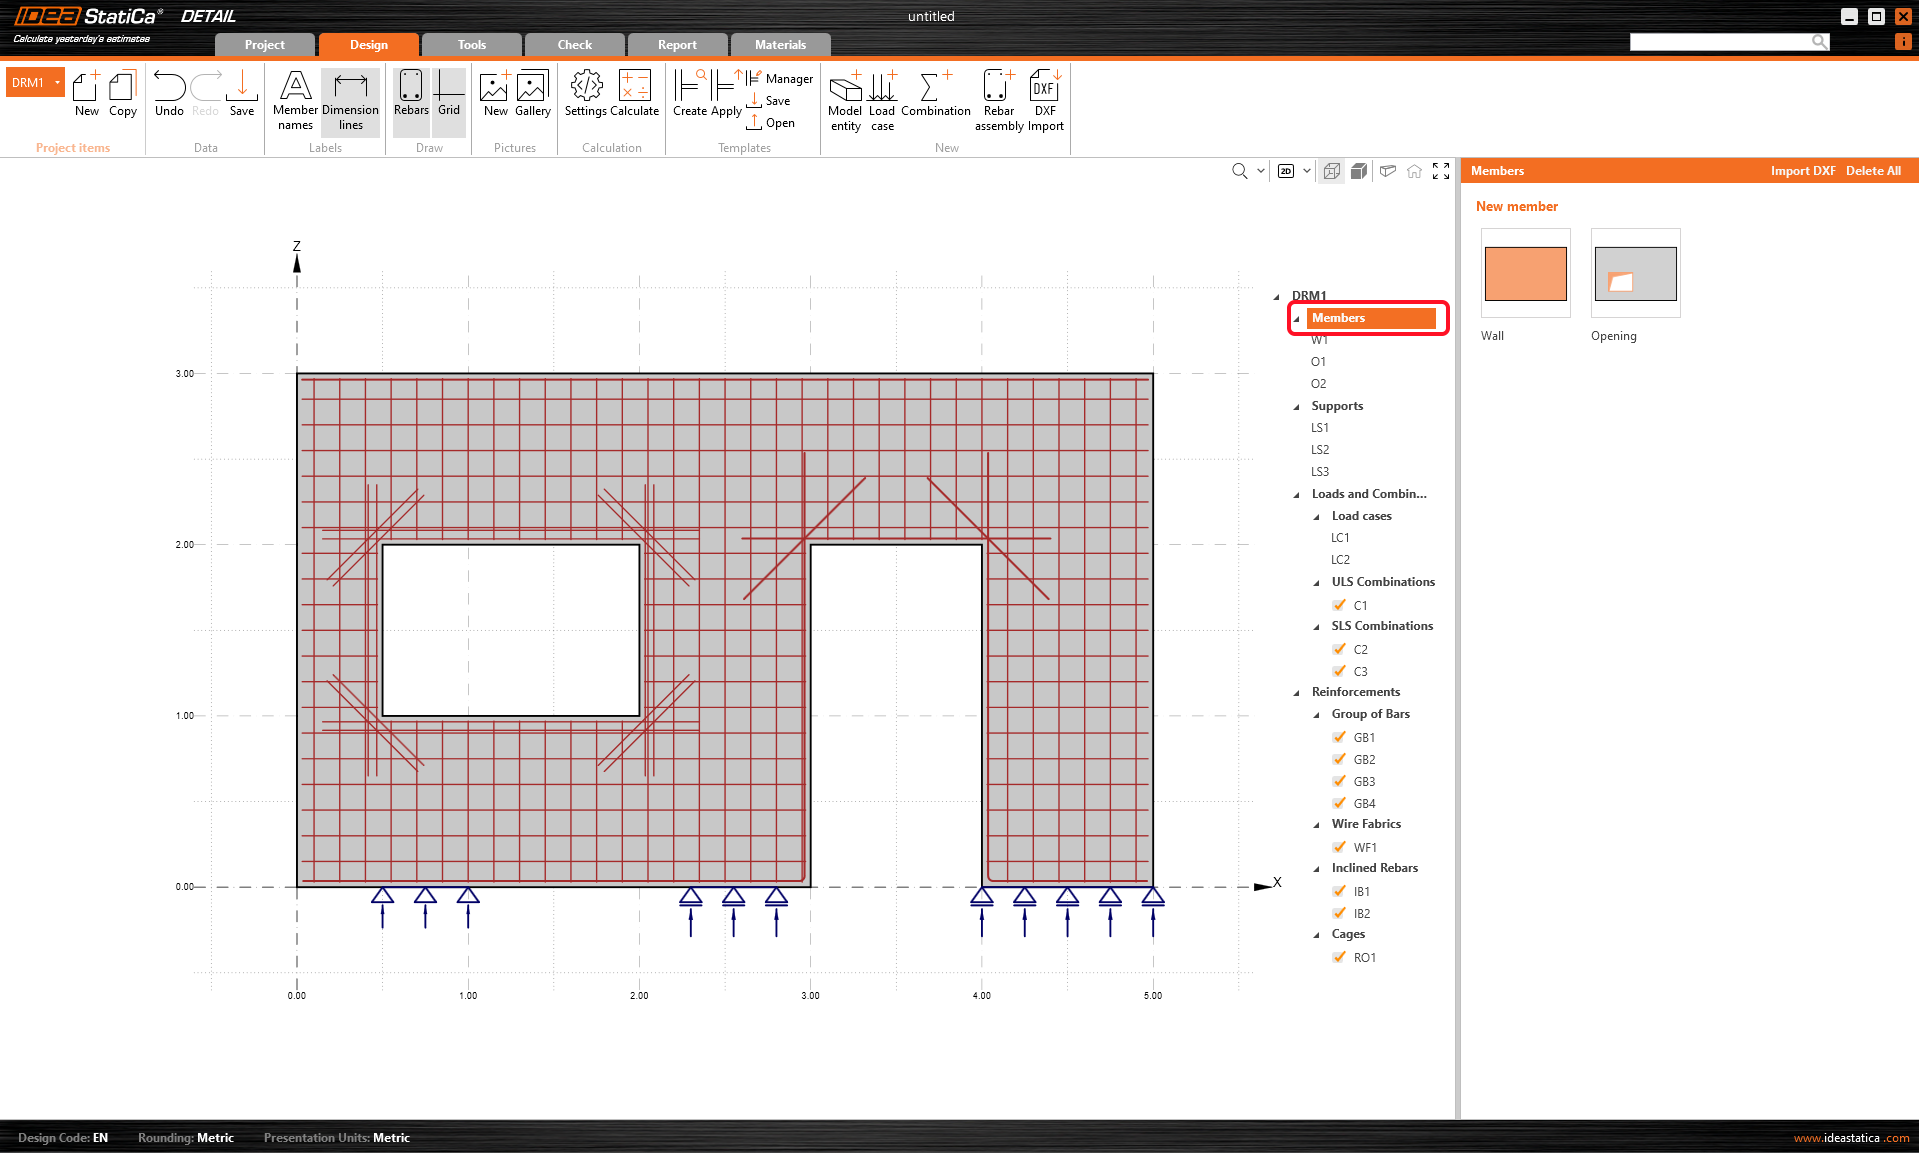Toggle the WF1 wire fabric visibility

(x=1340, y=846)
